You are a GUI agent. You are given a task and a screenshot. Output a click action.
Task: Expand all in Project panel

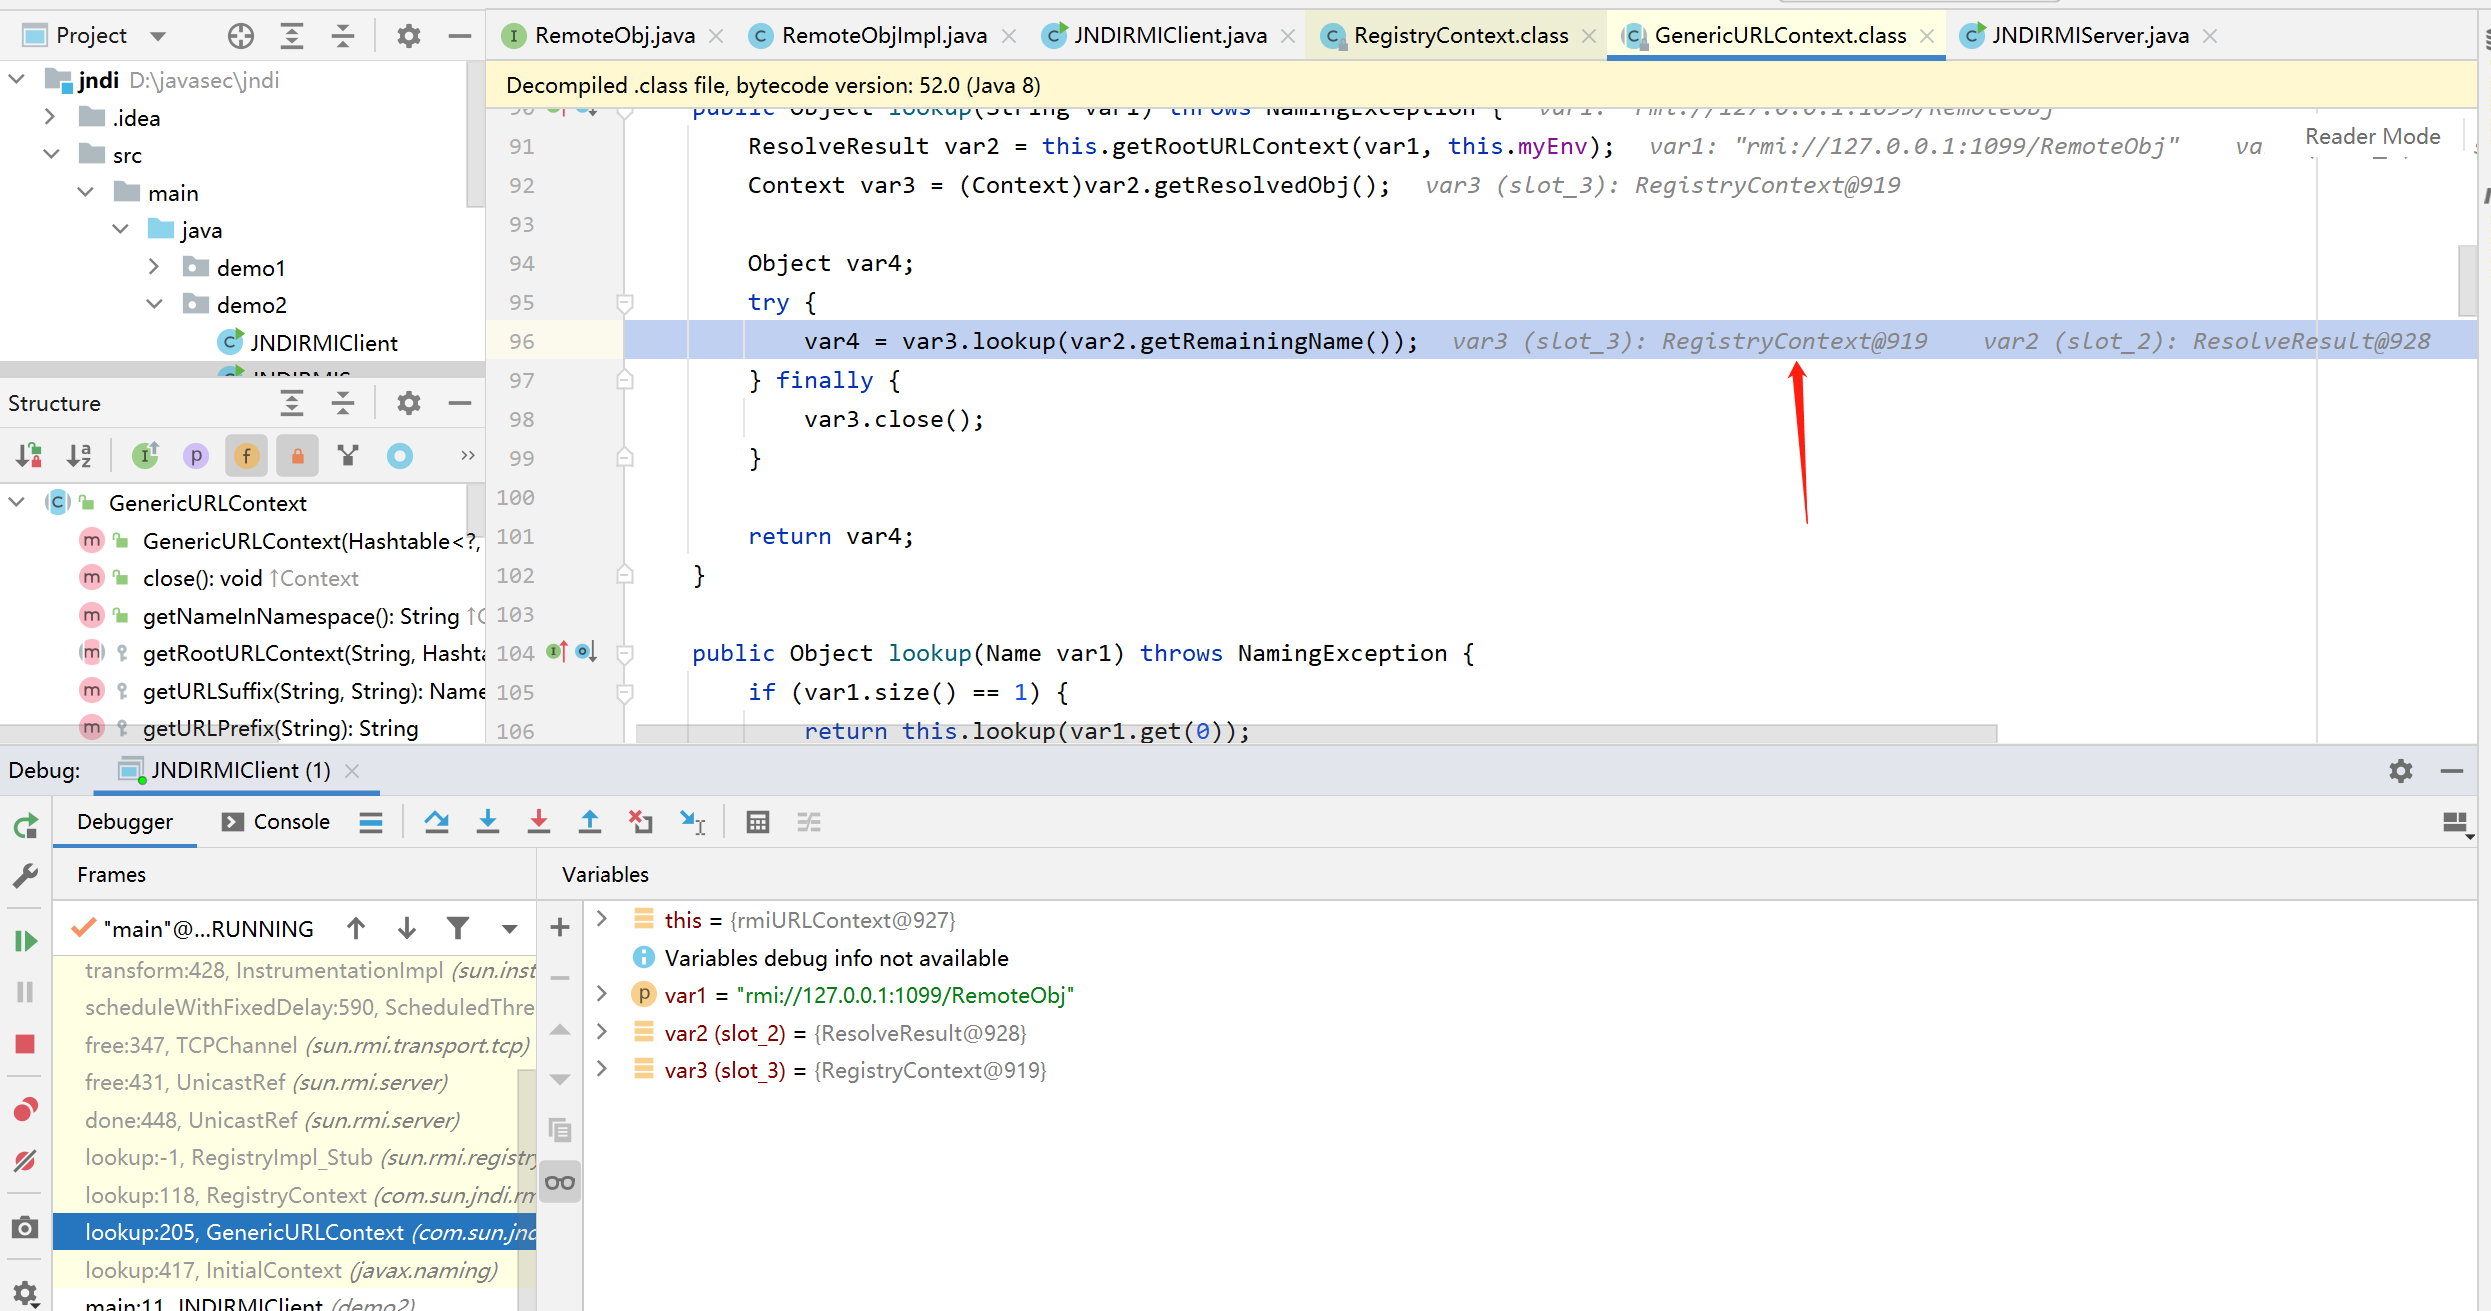pyautogui.click(x=292, y=36)
